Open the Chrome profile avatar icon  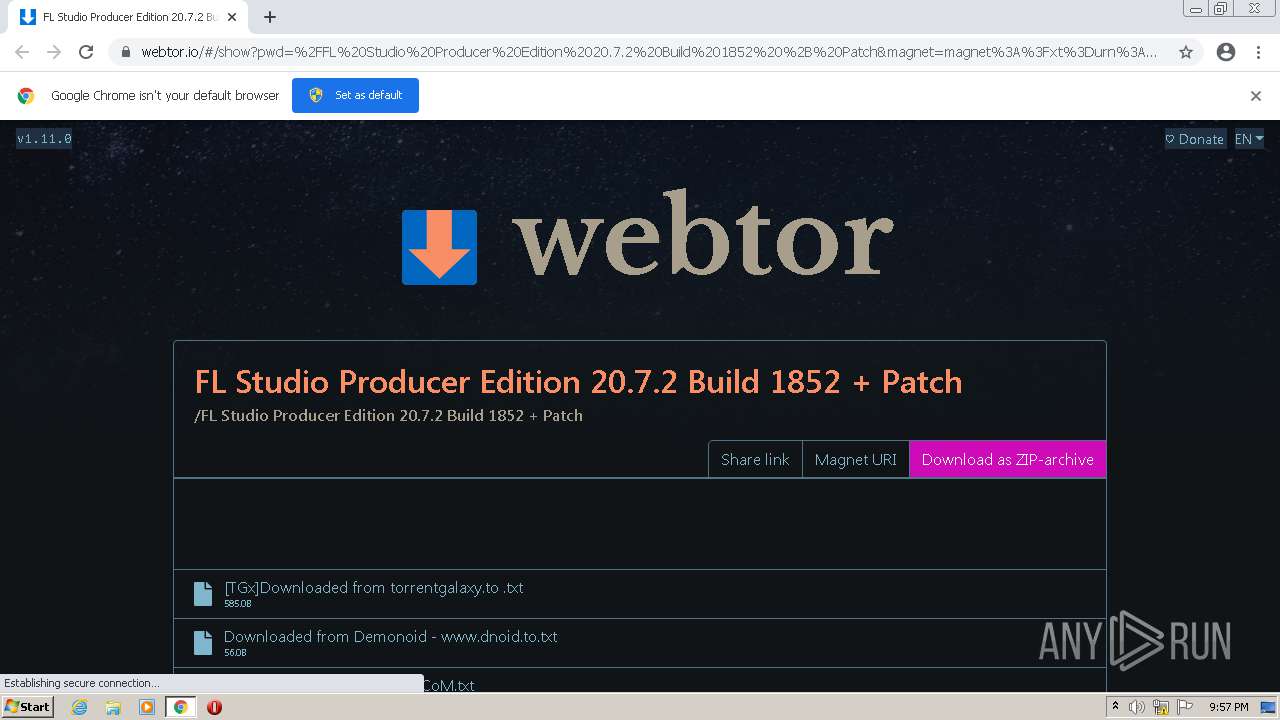pos(1226,52)
